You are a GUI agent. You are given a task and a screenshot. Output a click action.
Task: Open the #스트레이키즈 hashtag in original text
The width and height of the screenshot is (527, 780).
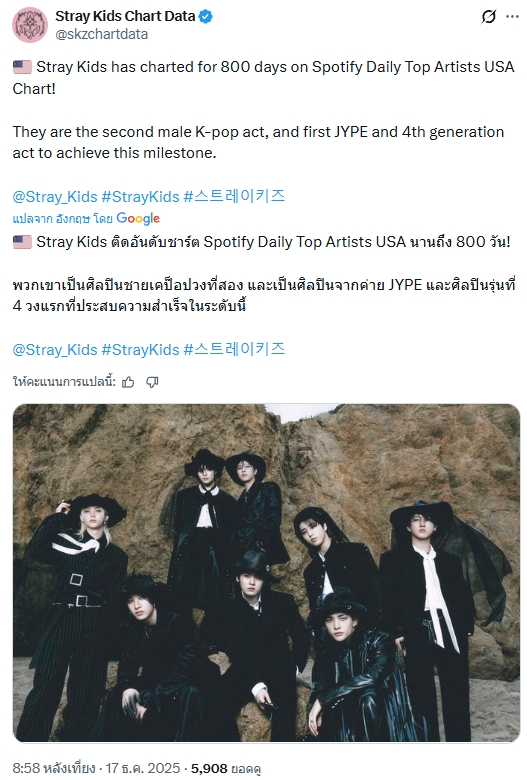point(234,196)
